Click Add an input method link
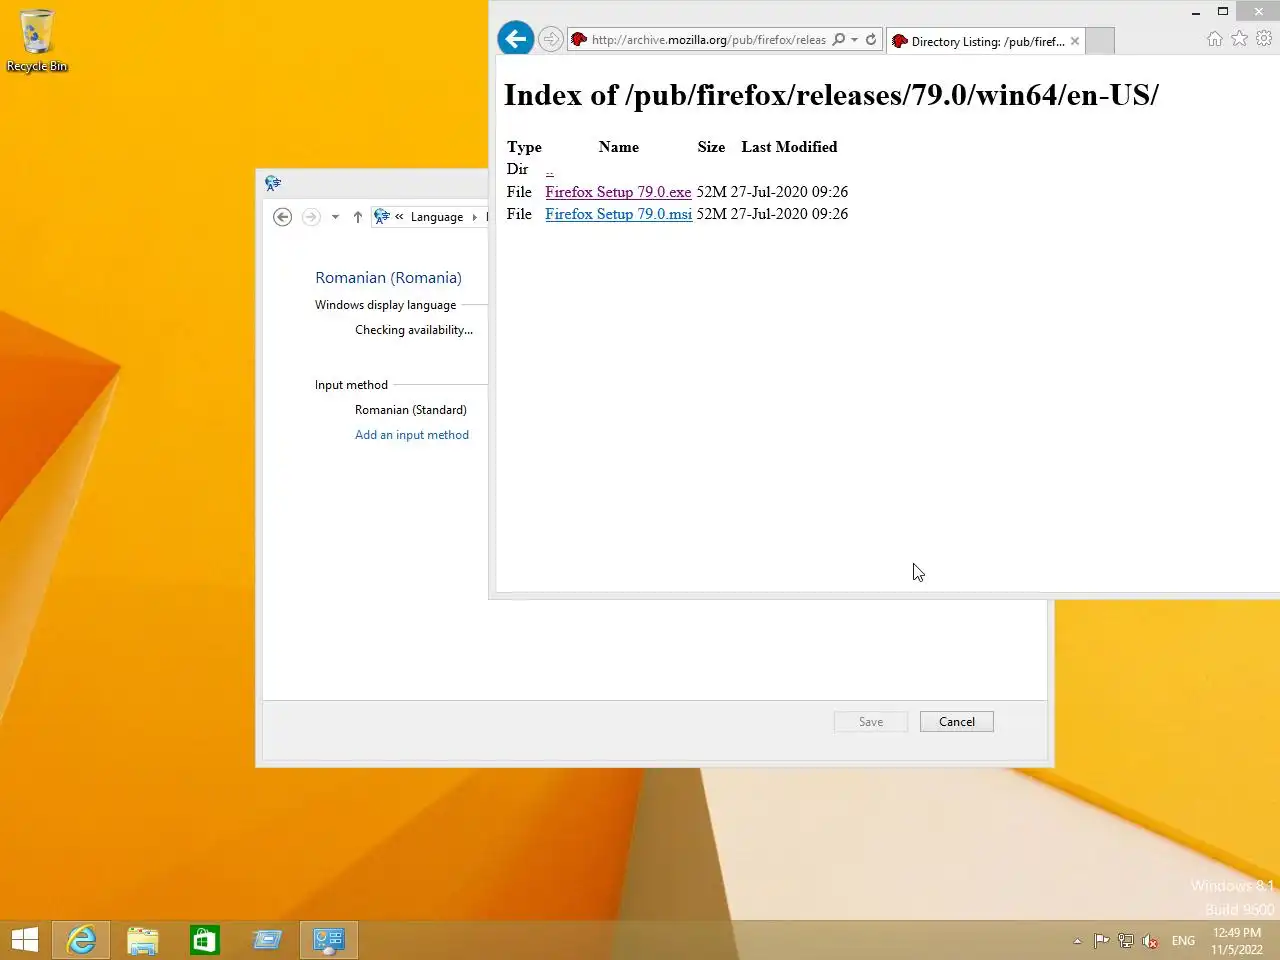Viewport: 1280px width, 960px height. tap(412, 435)
